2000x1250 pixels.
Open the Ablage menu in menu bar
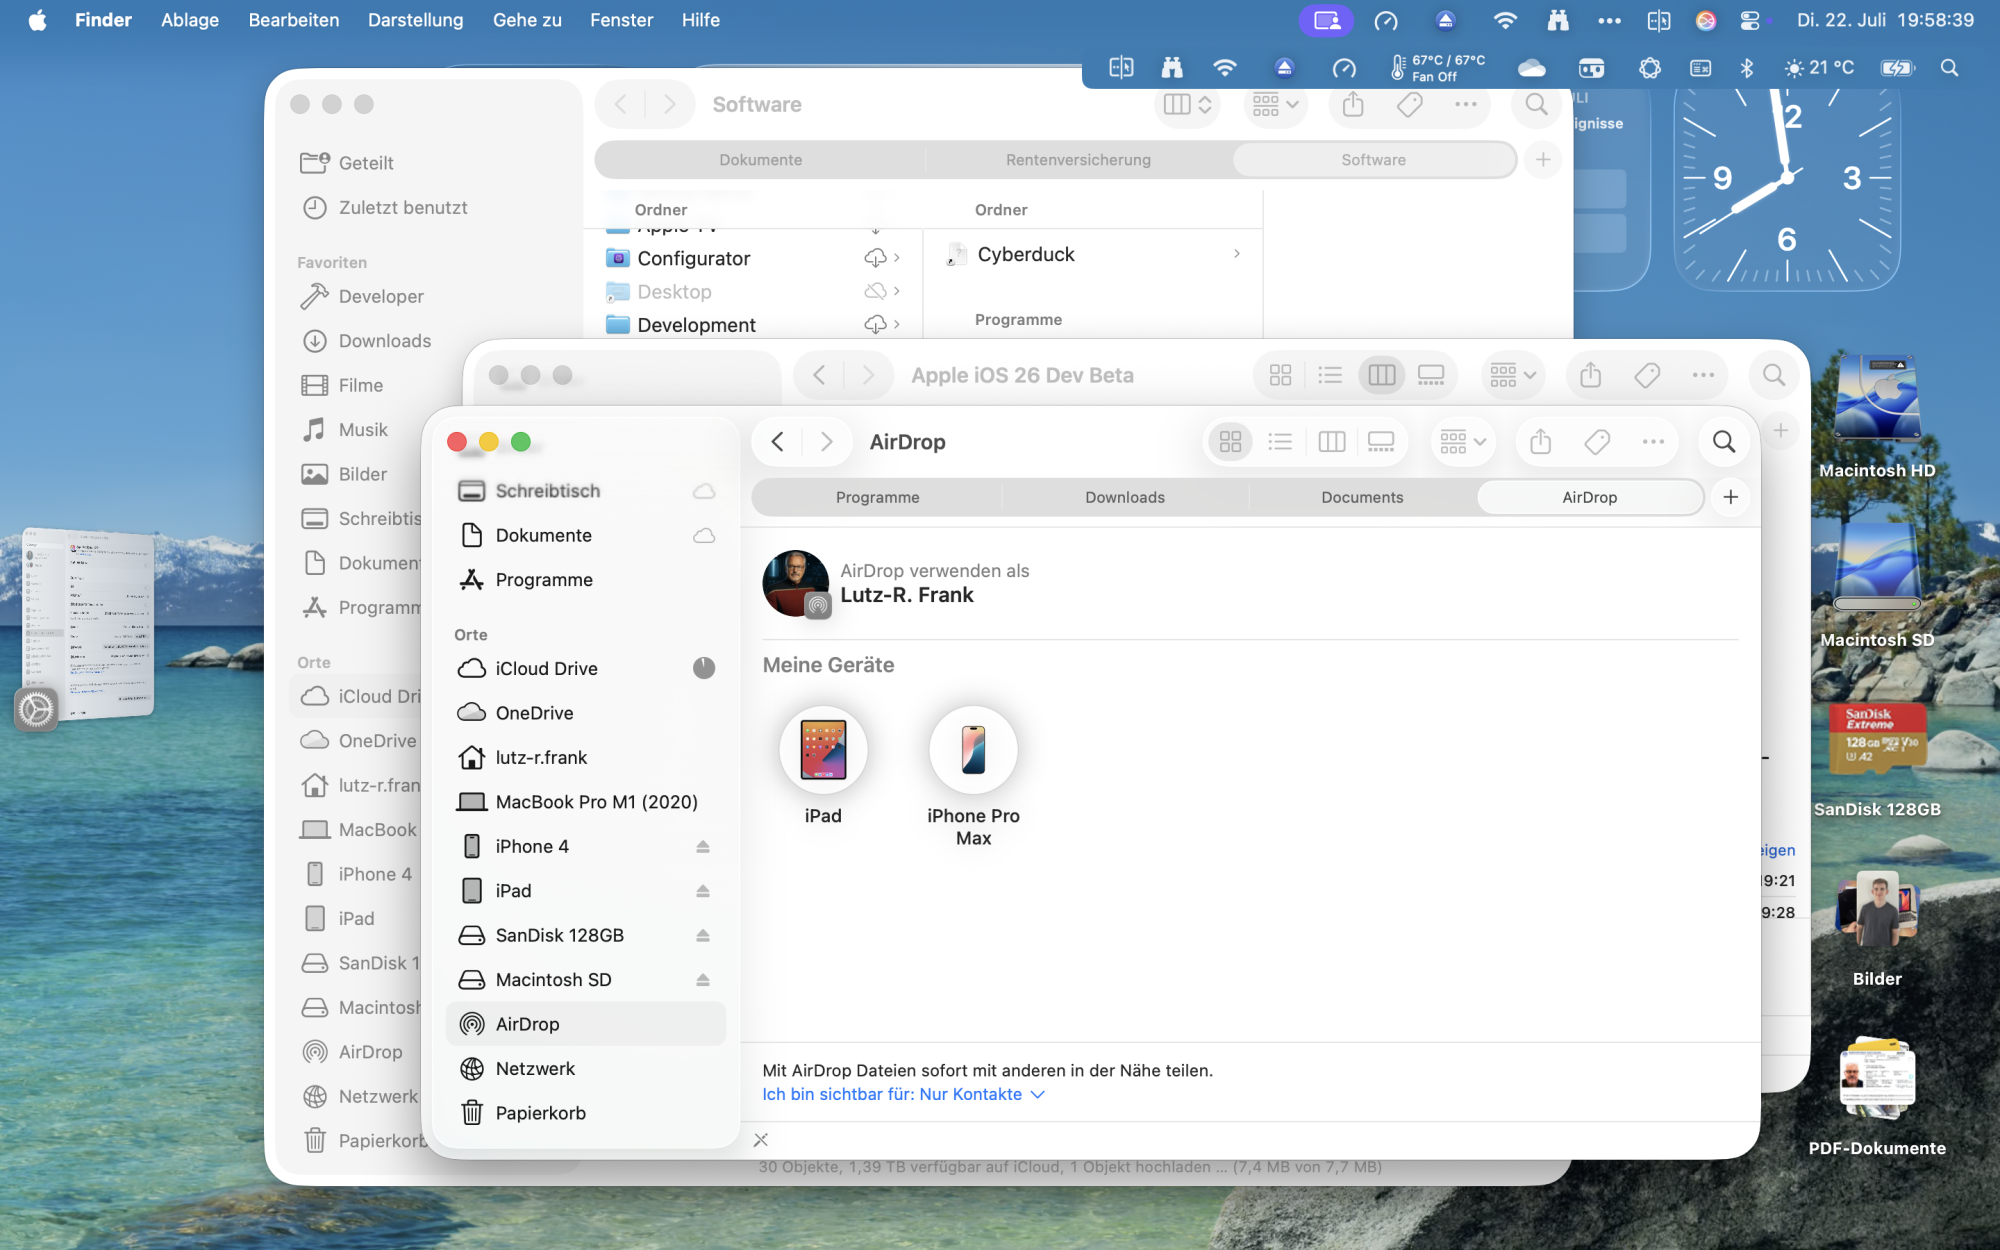point(190,20)
